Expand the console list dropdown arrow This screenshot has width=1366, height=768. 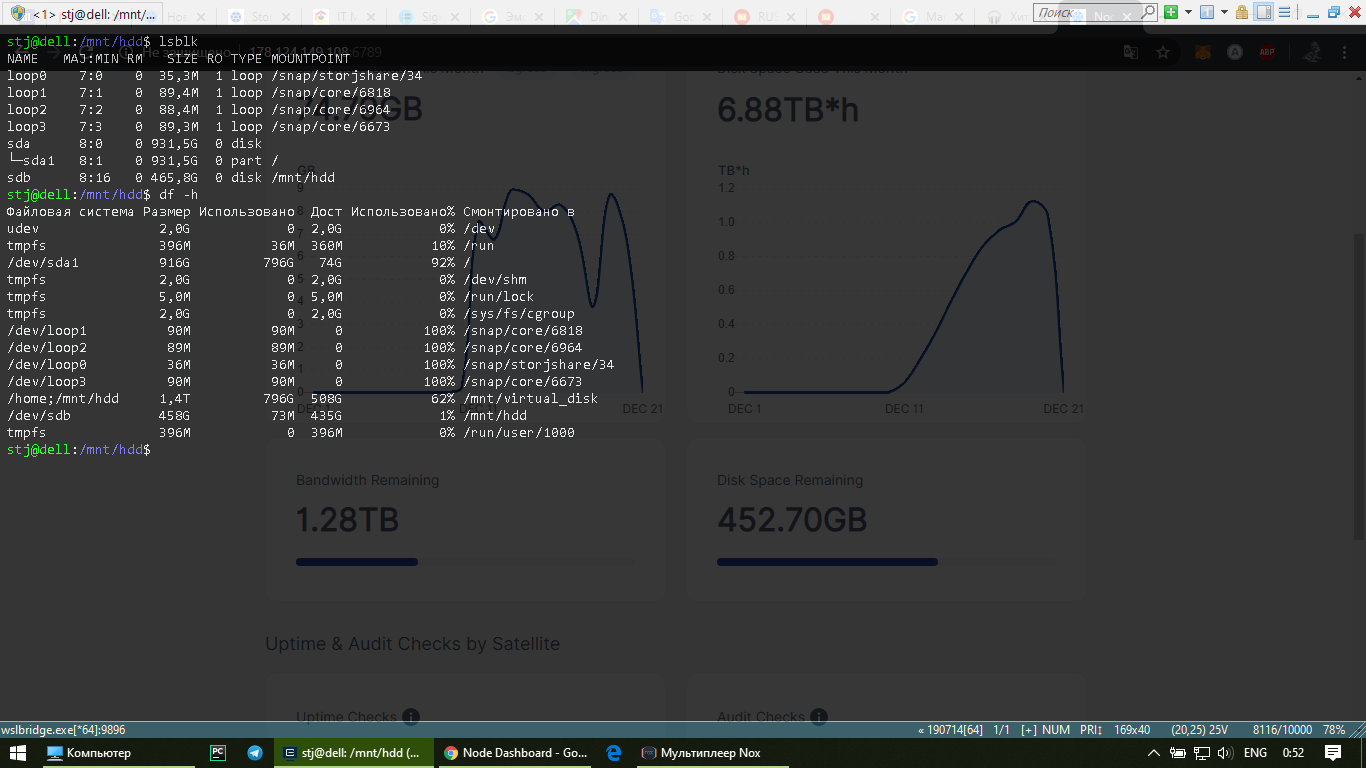1223,12
